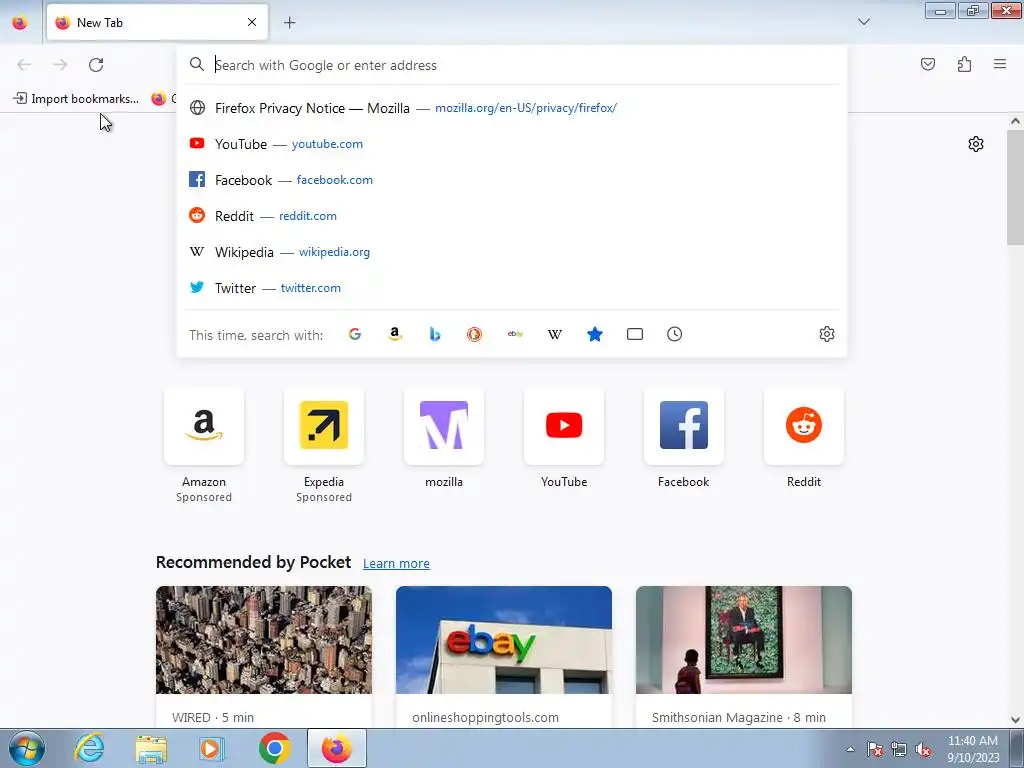The width and height of the screenshot is (1024, 768).
Task: Click the muted volume tray icon
Action: 923,750
